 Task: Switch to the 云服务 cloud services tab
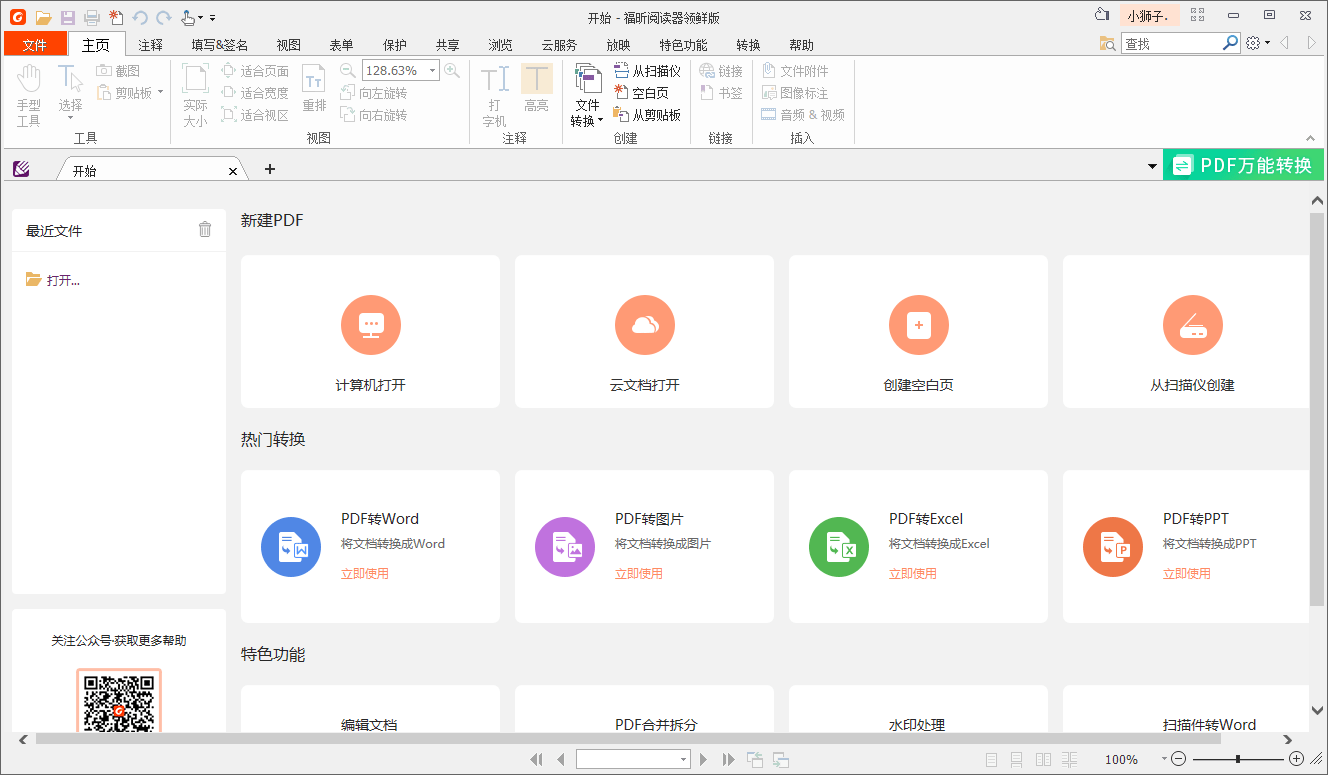[559, 44]
